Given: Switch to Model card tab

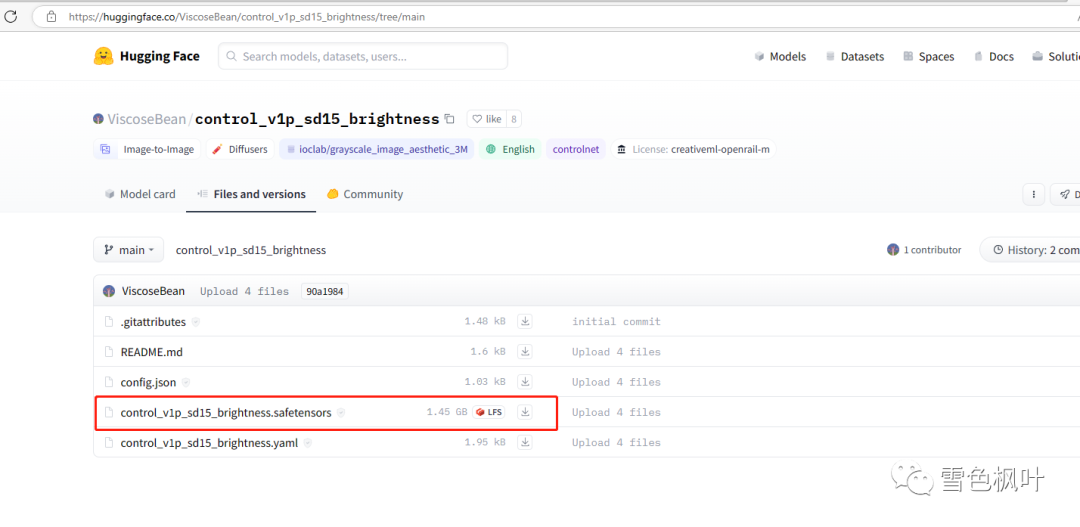Looking at the screenshot, I should pyautogui.click(x=140, y=194).
